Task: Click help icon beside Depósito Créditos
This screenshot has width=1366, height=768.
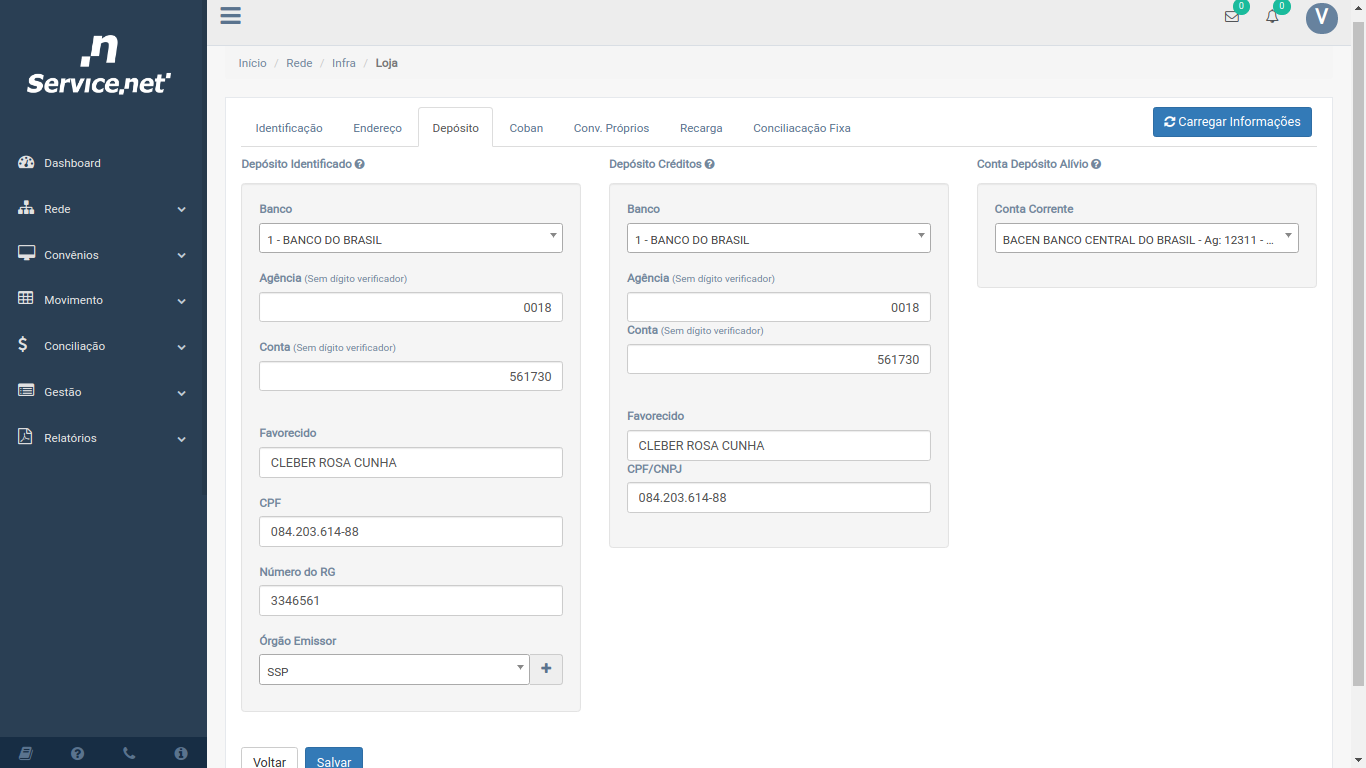Action: coord(709,164)
